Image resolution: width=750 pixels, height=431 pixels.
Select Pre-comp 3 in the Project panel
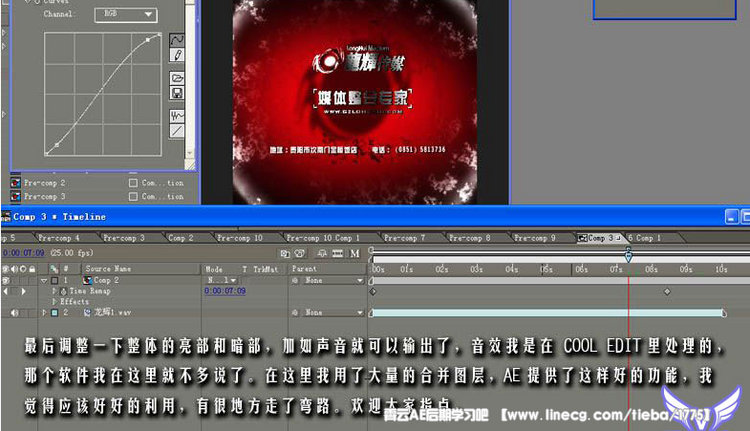(x=44, y=196)
